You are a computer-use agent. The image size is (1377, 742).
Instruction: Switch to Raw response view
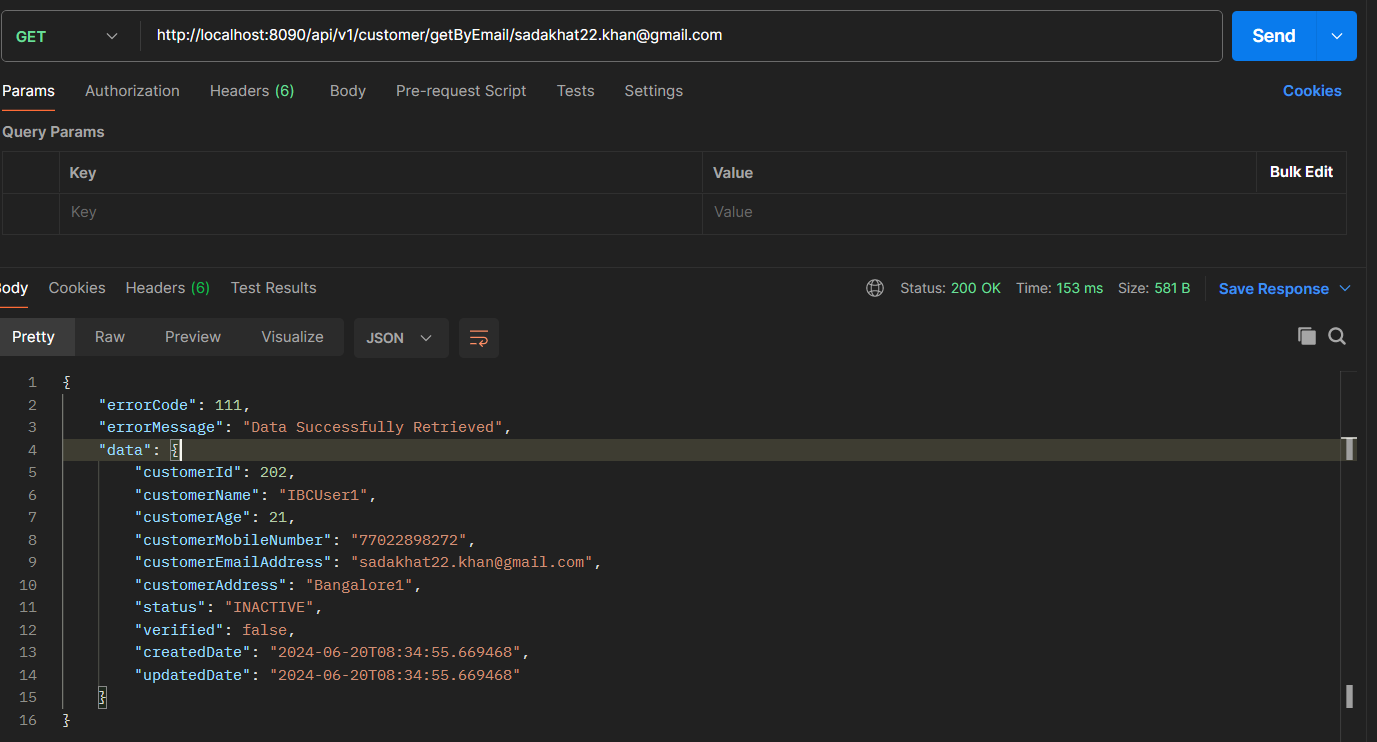pos(110,337)
